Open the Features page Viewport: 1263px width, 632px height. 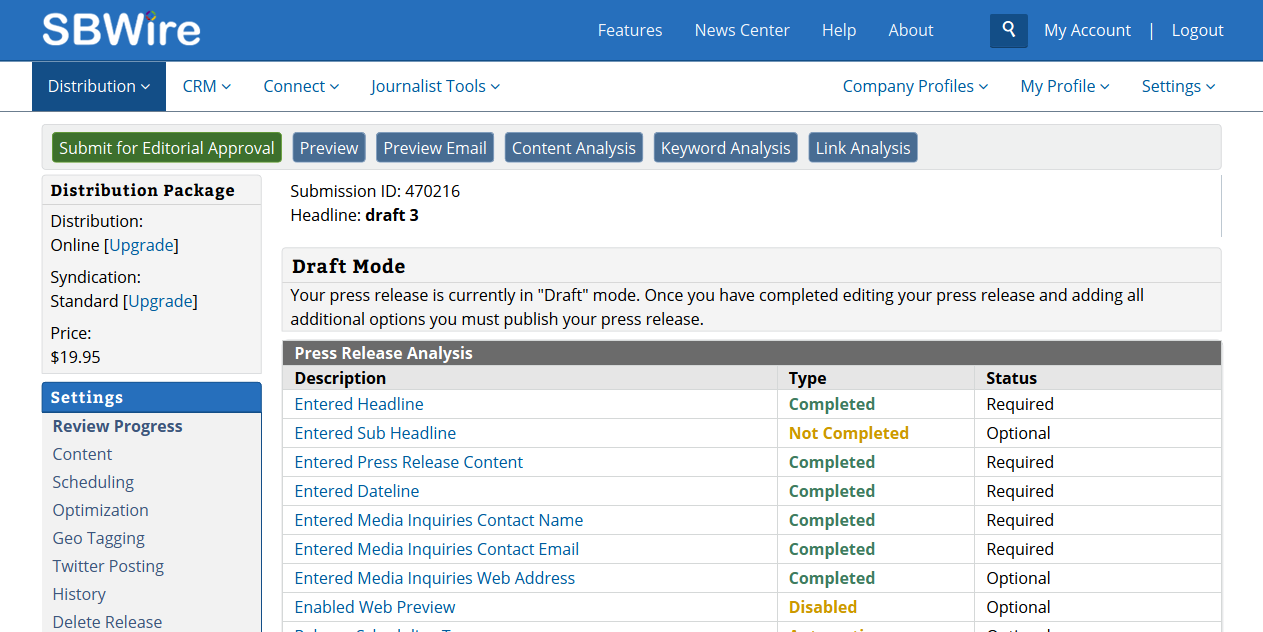click(630, 30)
